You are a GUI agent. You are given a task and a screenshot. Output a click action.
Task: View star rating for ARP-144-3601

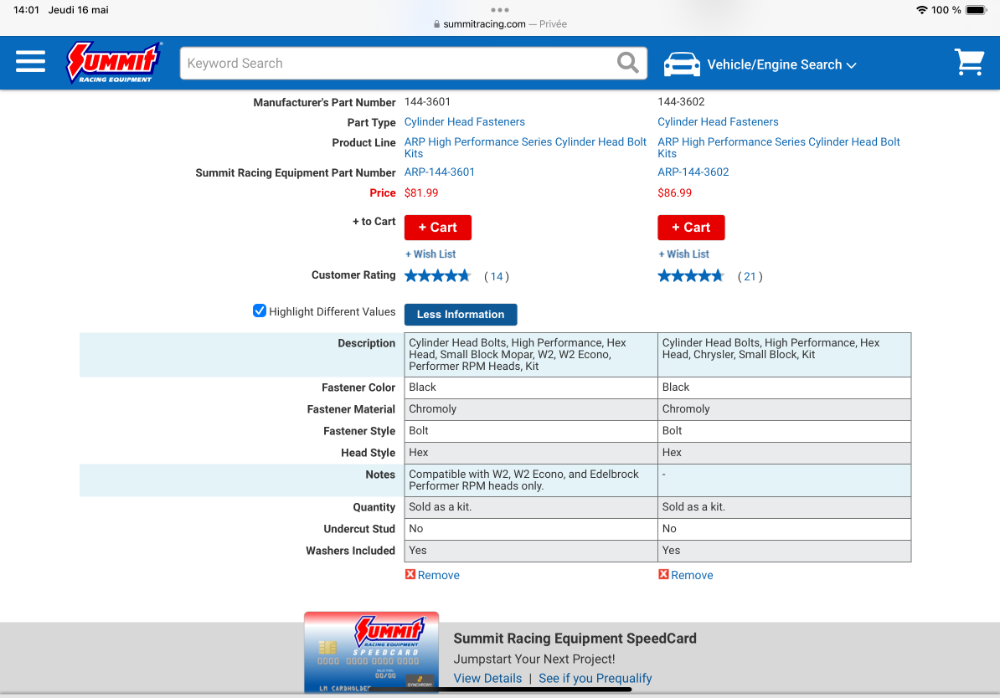(438, 276)
